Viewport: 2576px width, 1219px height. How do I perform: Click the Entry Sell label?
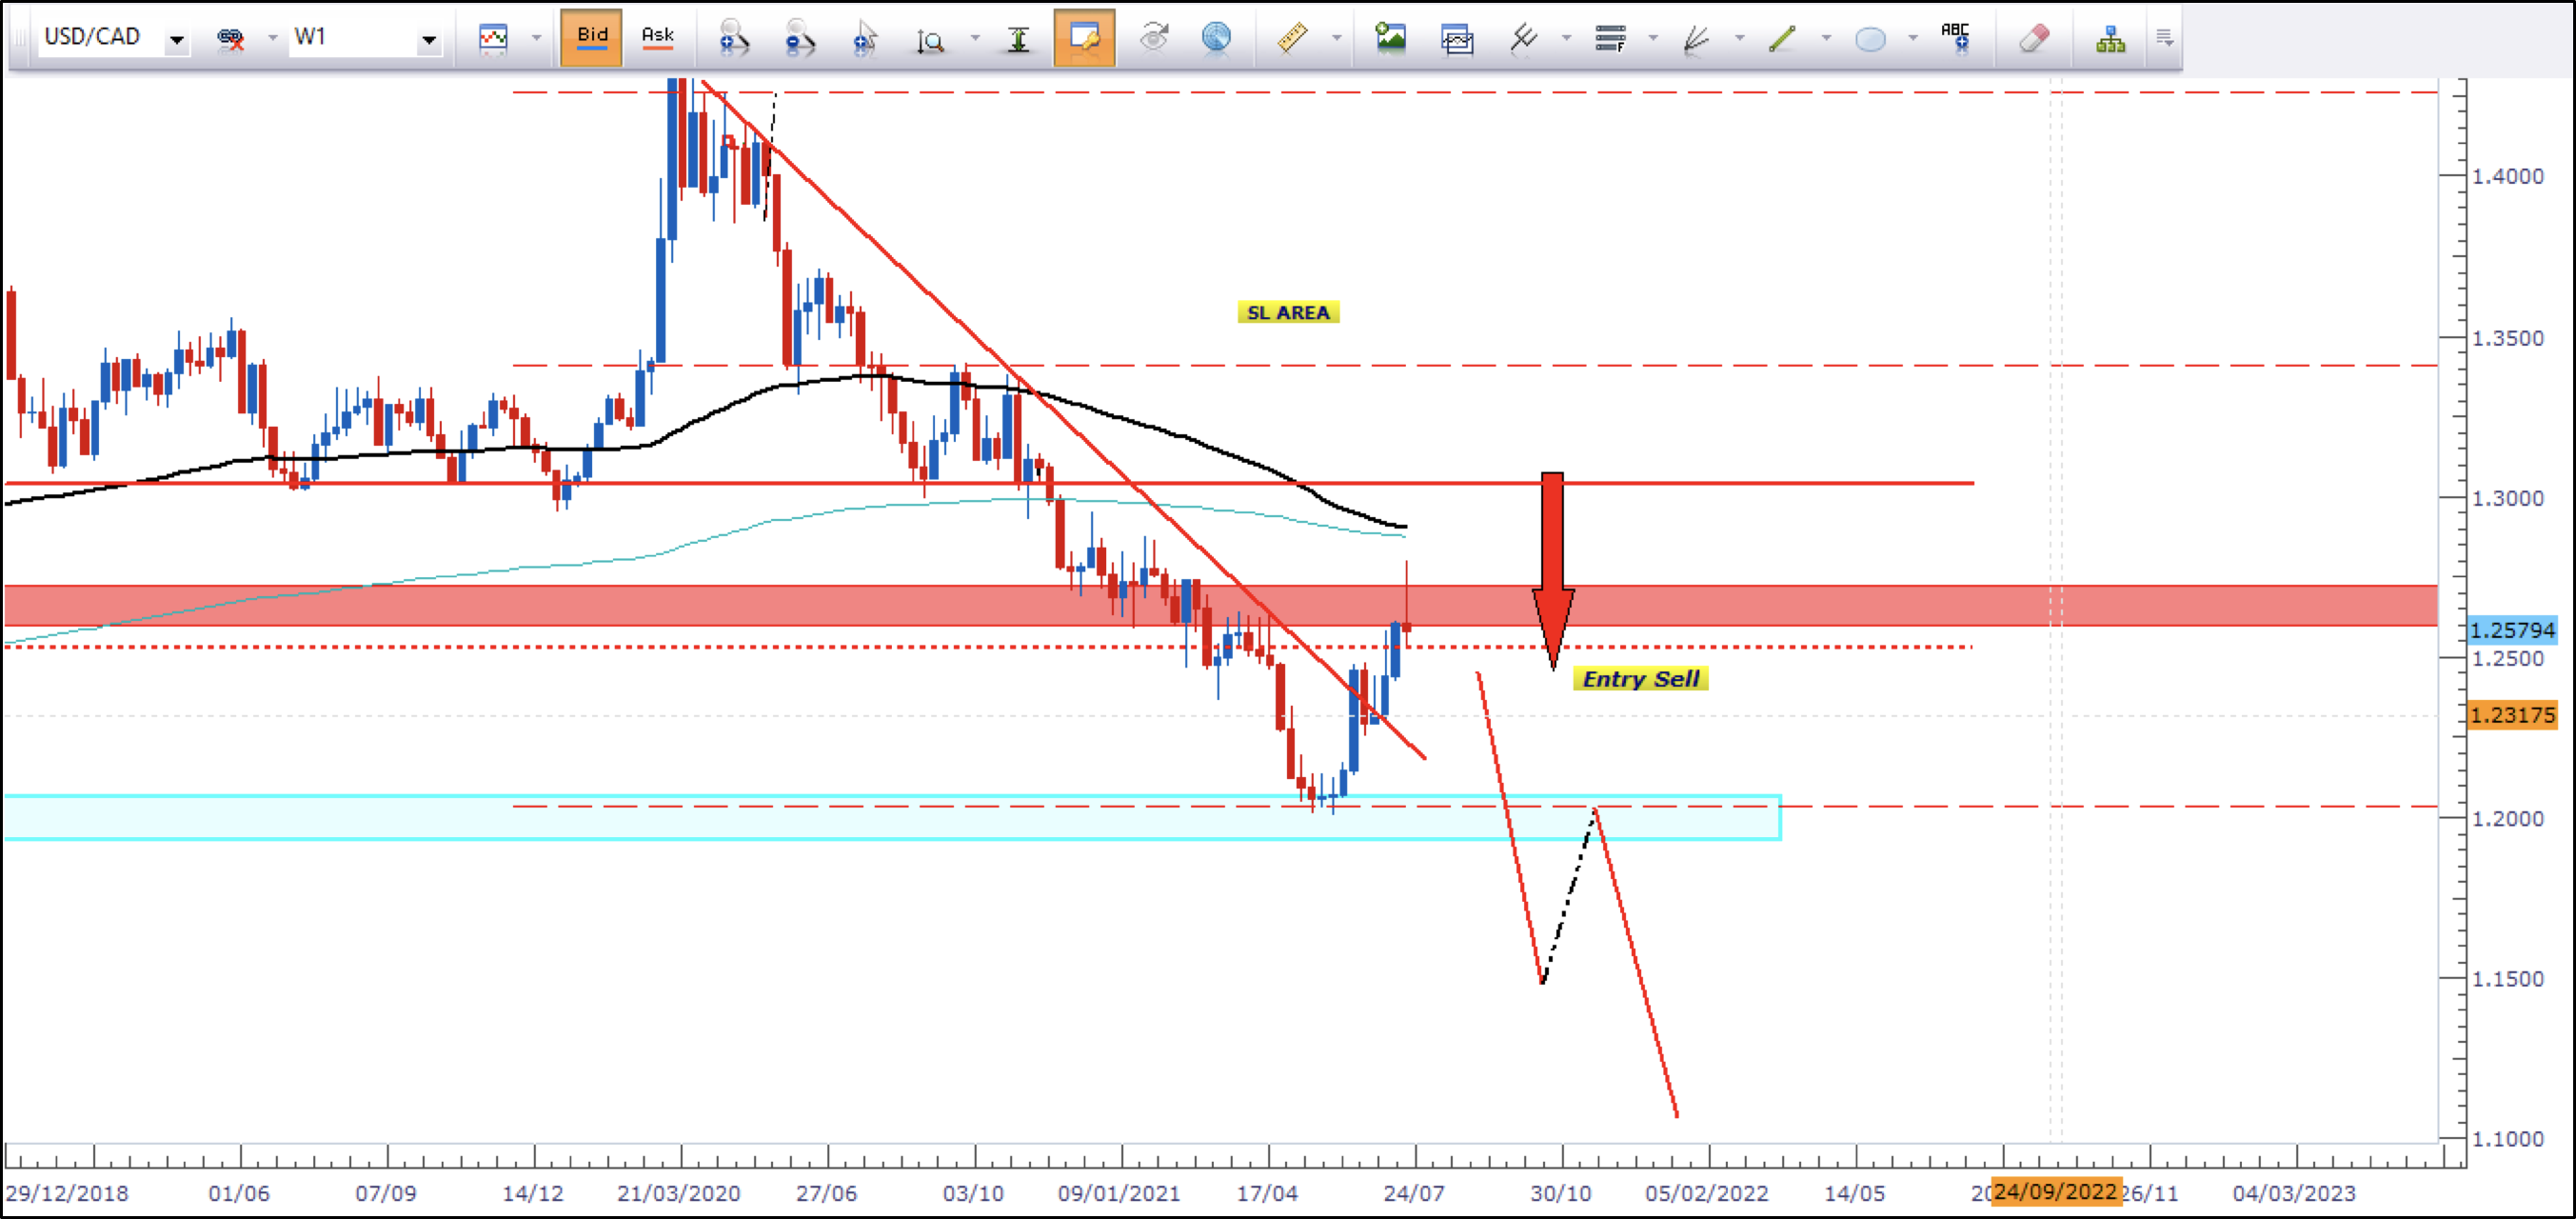tap(1640, 679)
